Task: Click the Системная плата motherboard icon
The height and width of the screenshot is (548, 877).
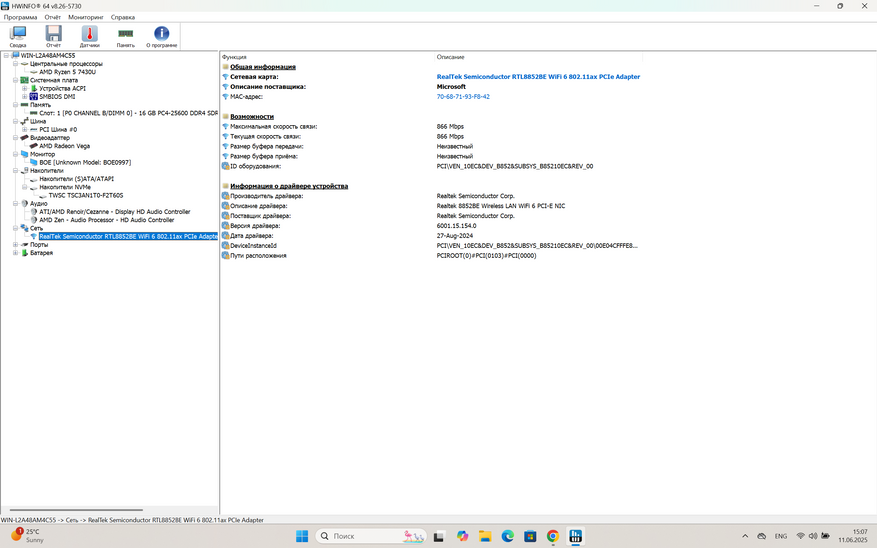Action: (24, 80)
